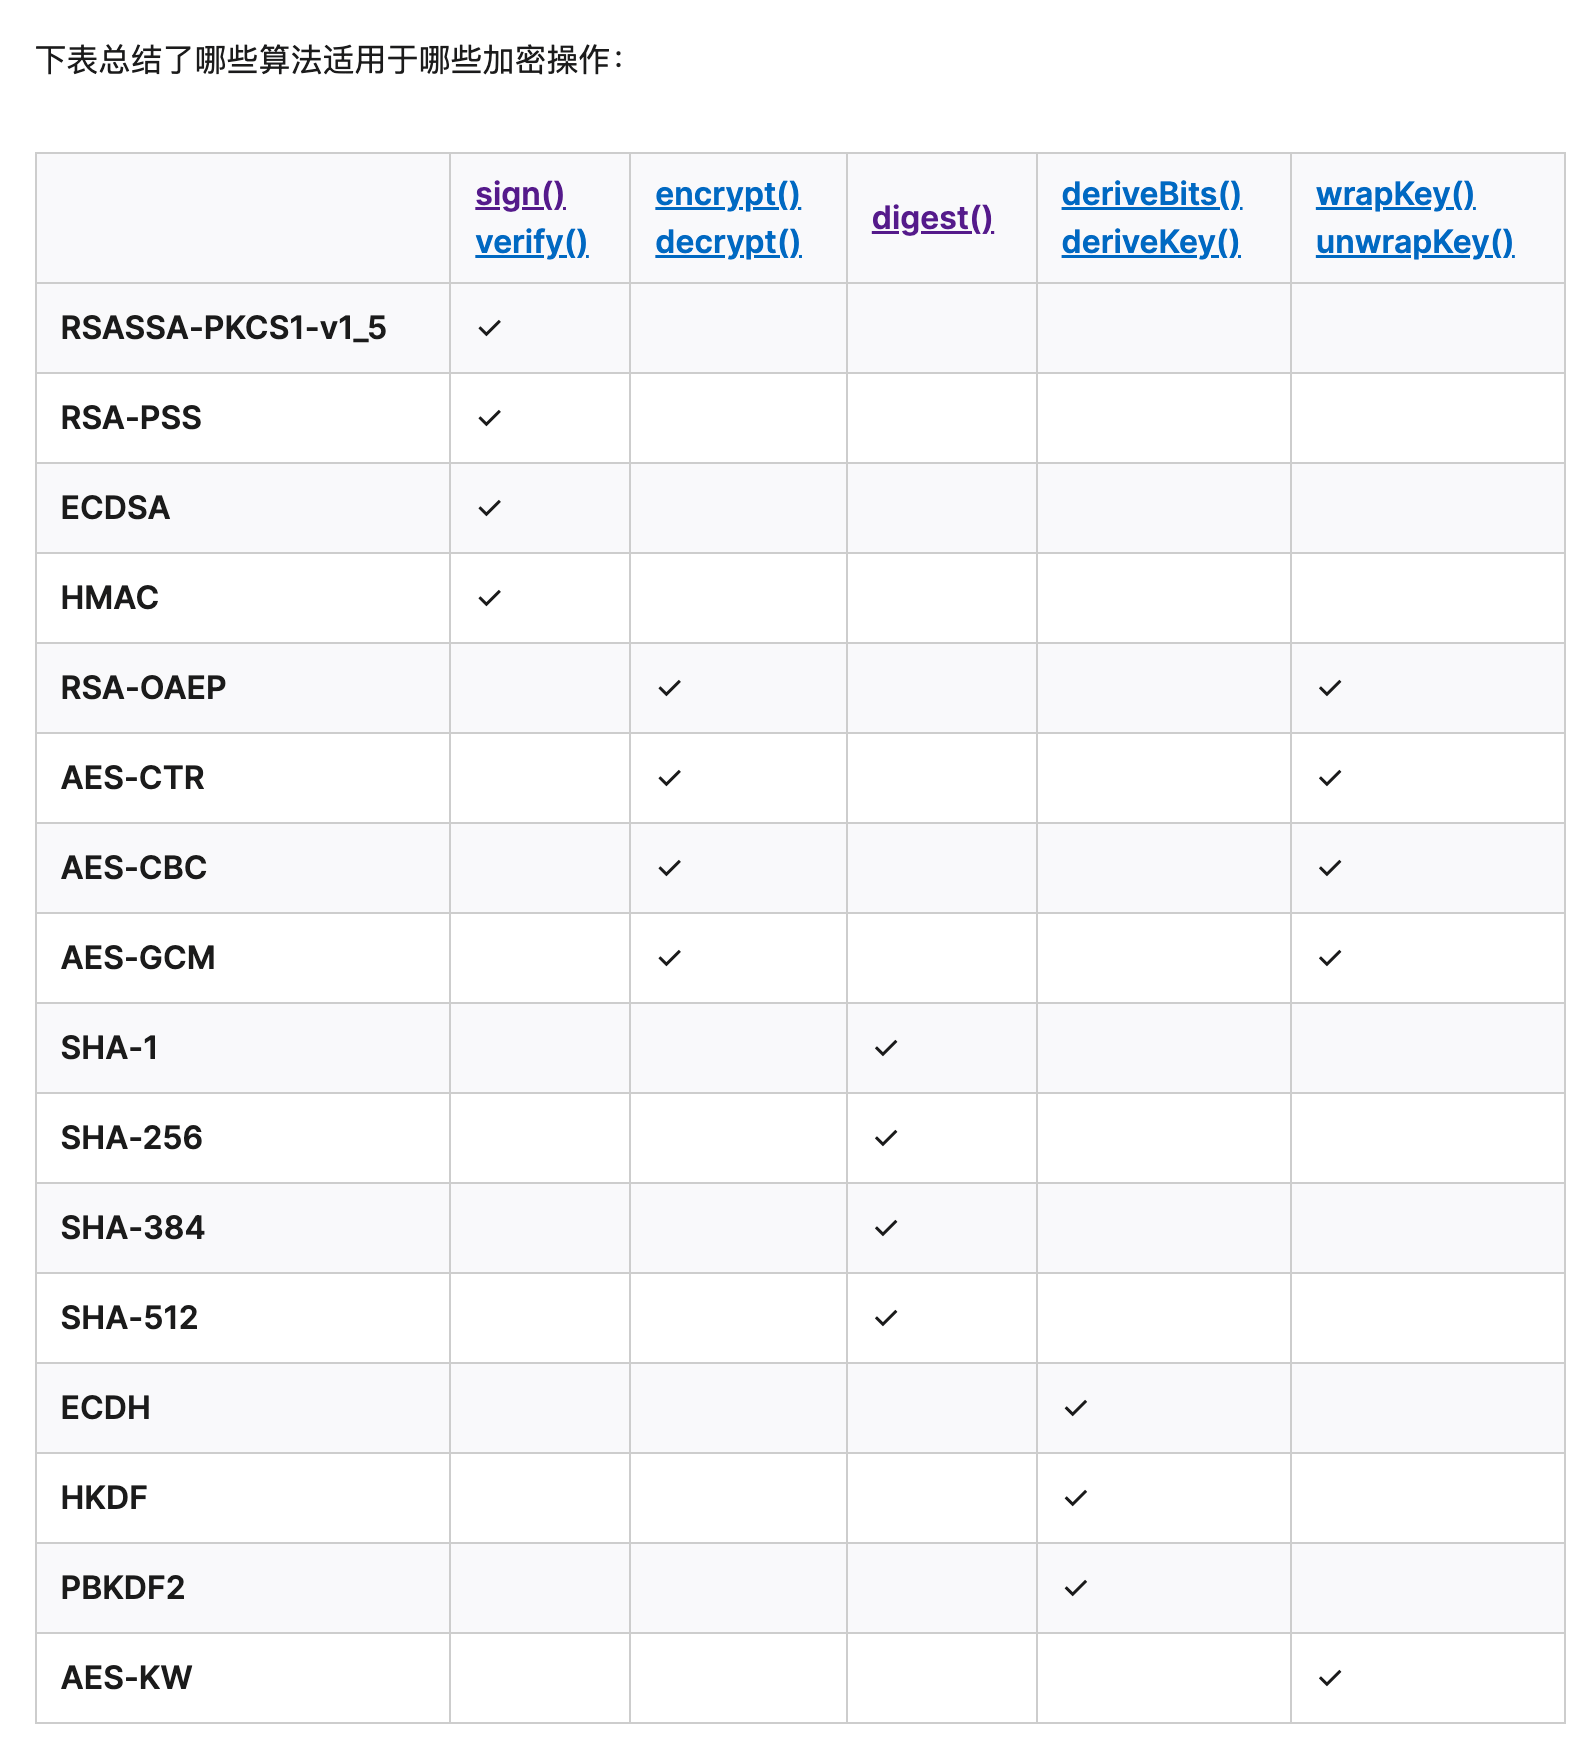Open the sign() link
The width and height of the screenshot is (1594, 1764).
point(520,194)
